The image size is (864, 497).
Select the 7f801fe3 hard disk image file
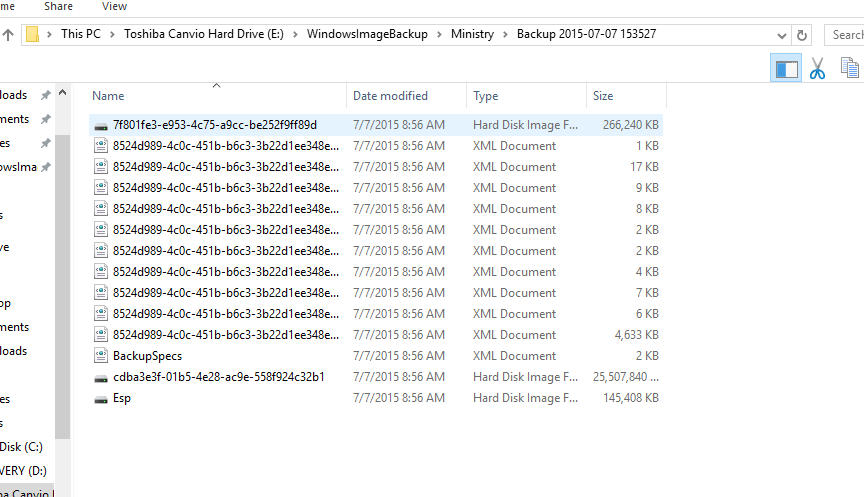[x=214, y=125]
